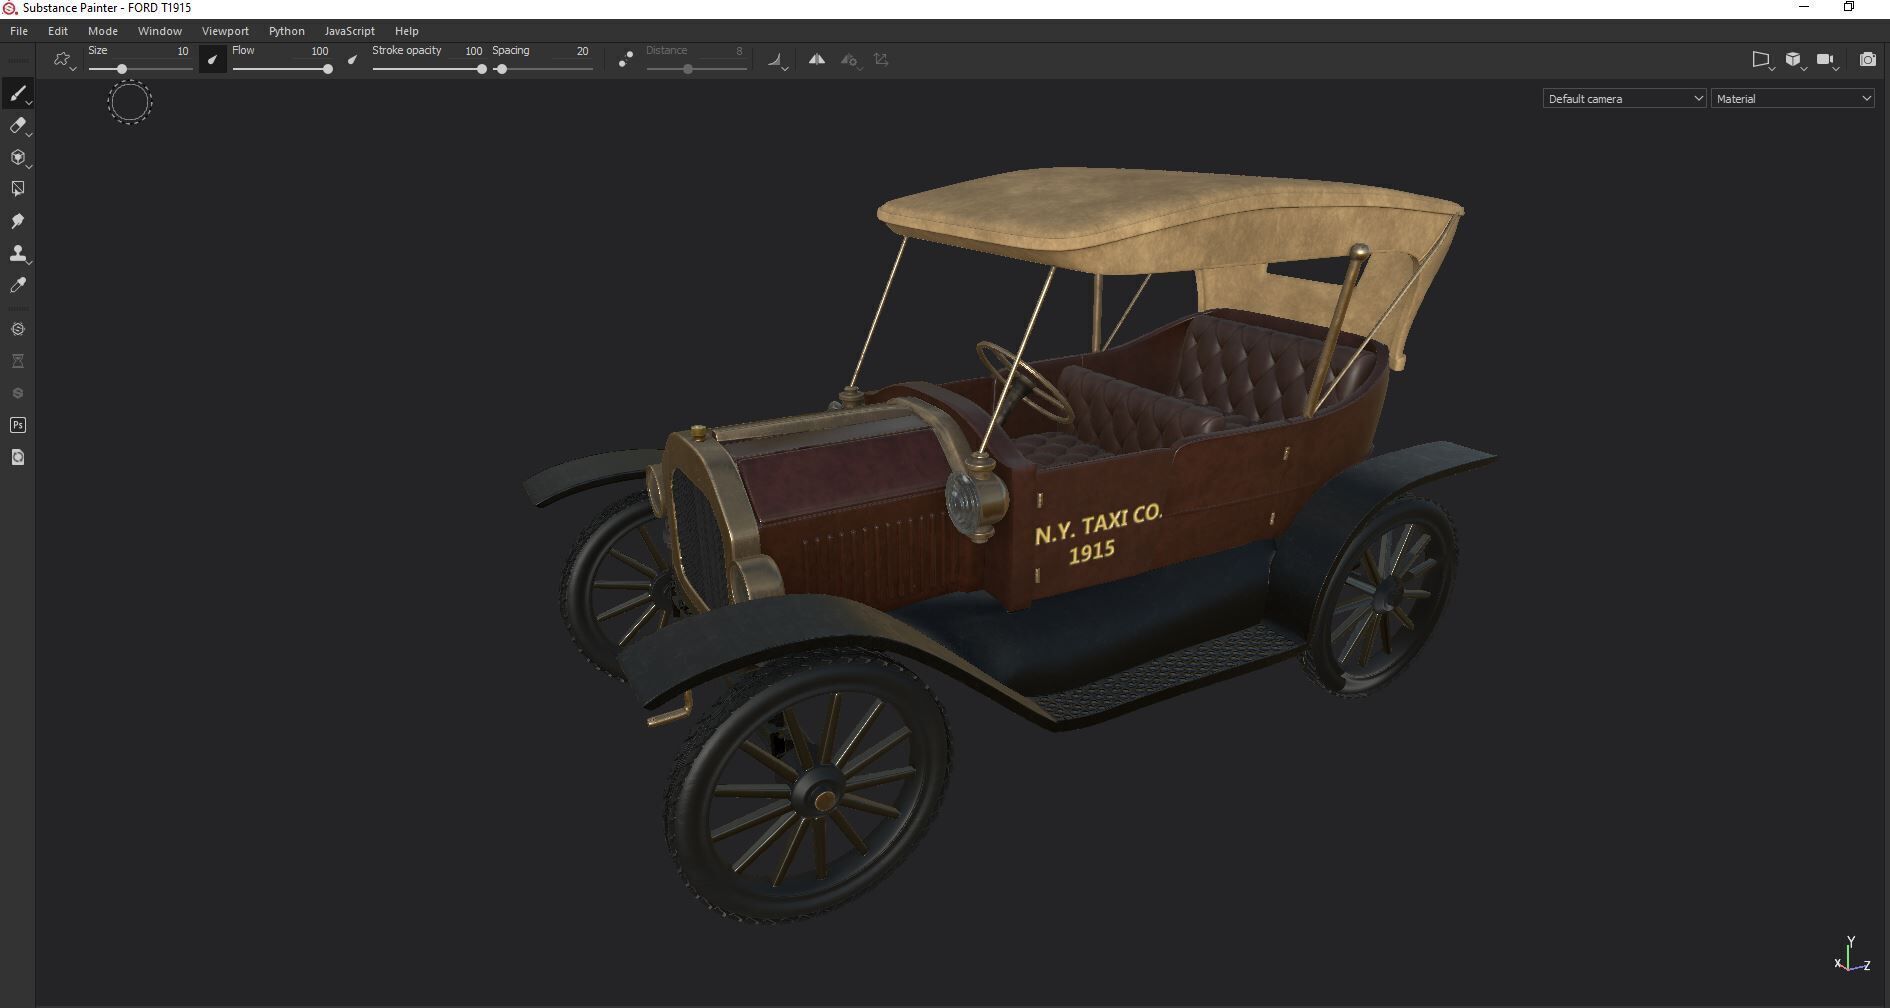Adjust the brush Size slider
1890x1008 pixels.
click(x=140, y=69)
